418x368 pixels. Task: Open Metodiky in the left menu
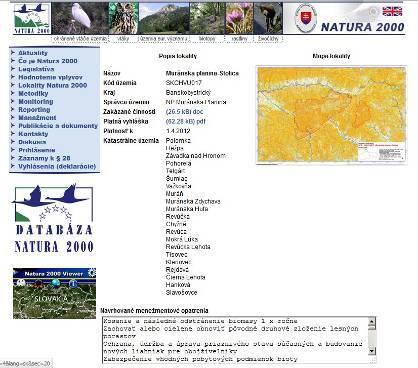(x=33, y=93)
